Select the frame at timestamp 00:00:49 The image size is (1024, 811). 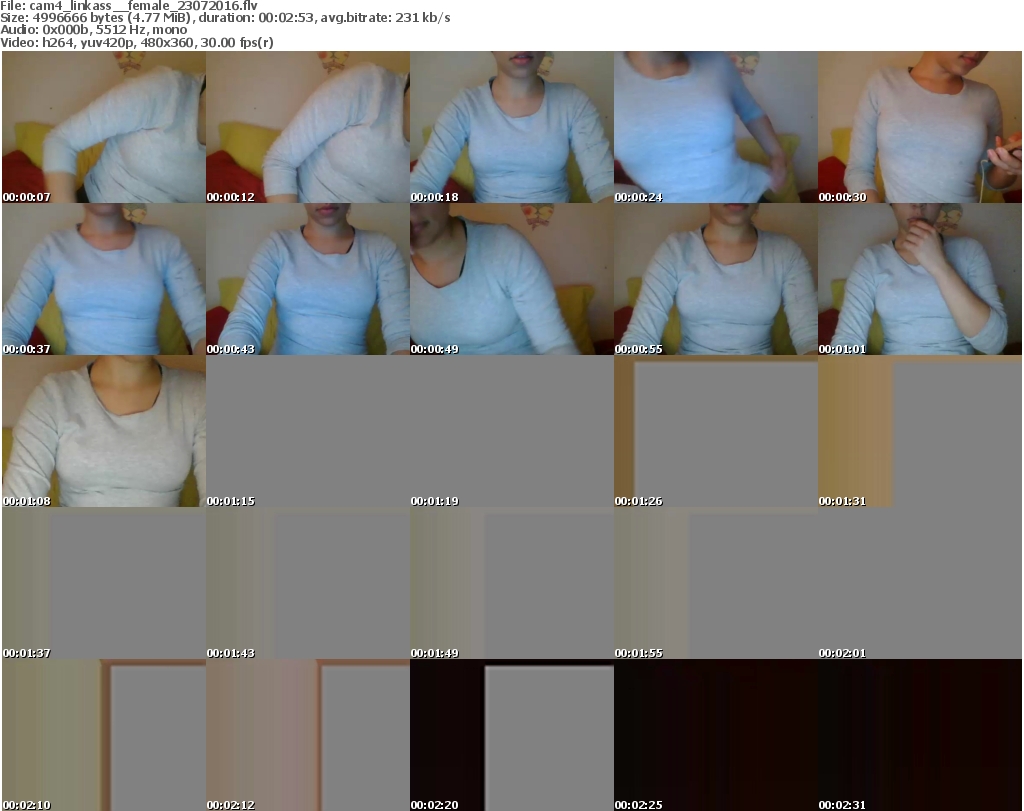pyautogui.click(x=512, y=279)
